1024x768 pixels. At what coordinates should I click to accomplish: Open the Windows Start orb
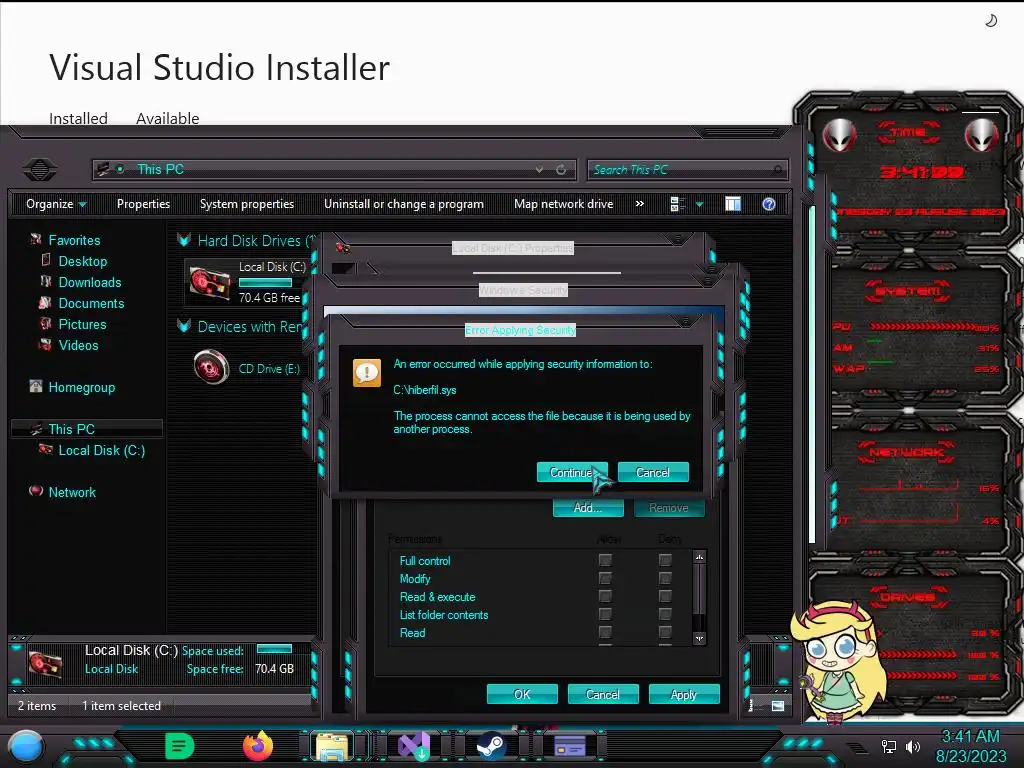(x=26, y=748)
